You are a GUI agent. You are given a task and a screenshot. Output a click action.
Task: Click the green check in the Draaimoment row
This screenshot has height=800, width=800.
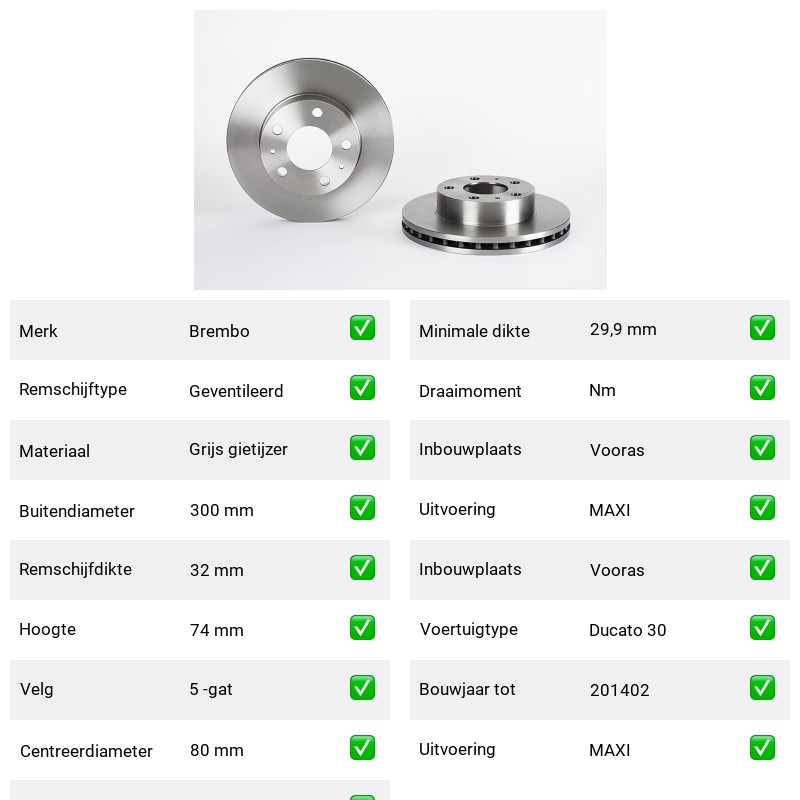click(762, 388)
